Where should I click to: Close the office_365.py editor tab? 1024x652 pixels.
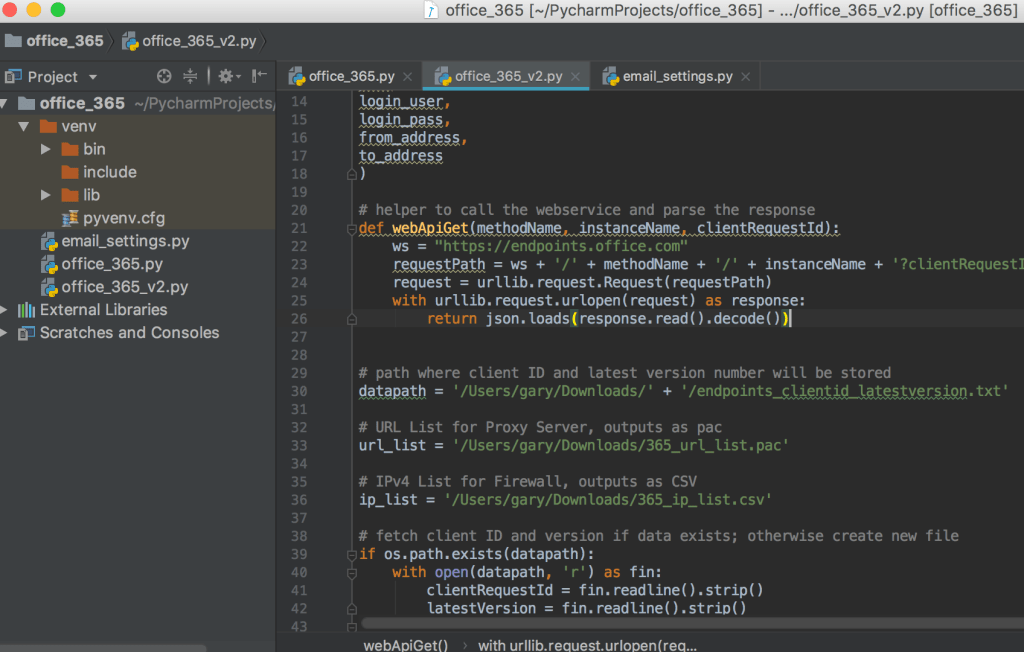[408, 77]
